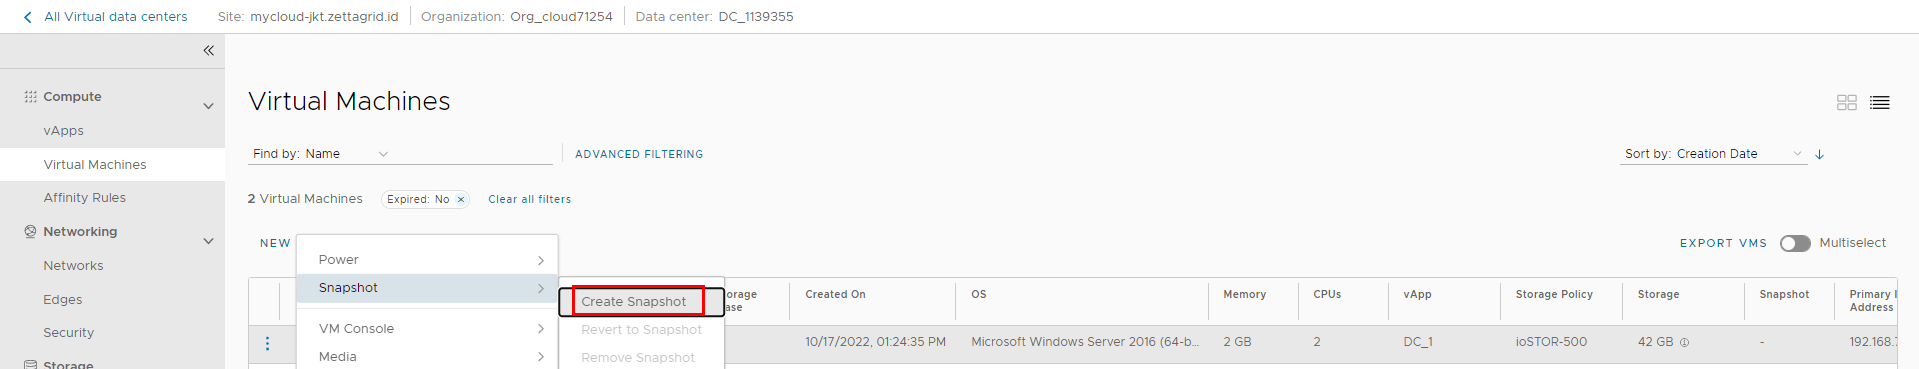Go back via All Virtual data centers arrow
Image resolution: width=1919 pixels, height=369 pixels.
point(27,17)
